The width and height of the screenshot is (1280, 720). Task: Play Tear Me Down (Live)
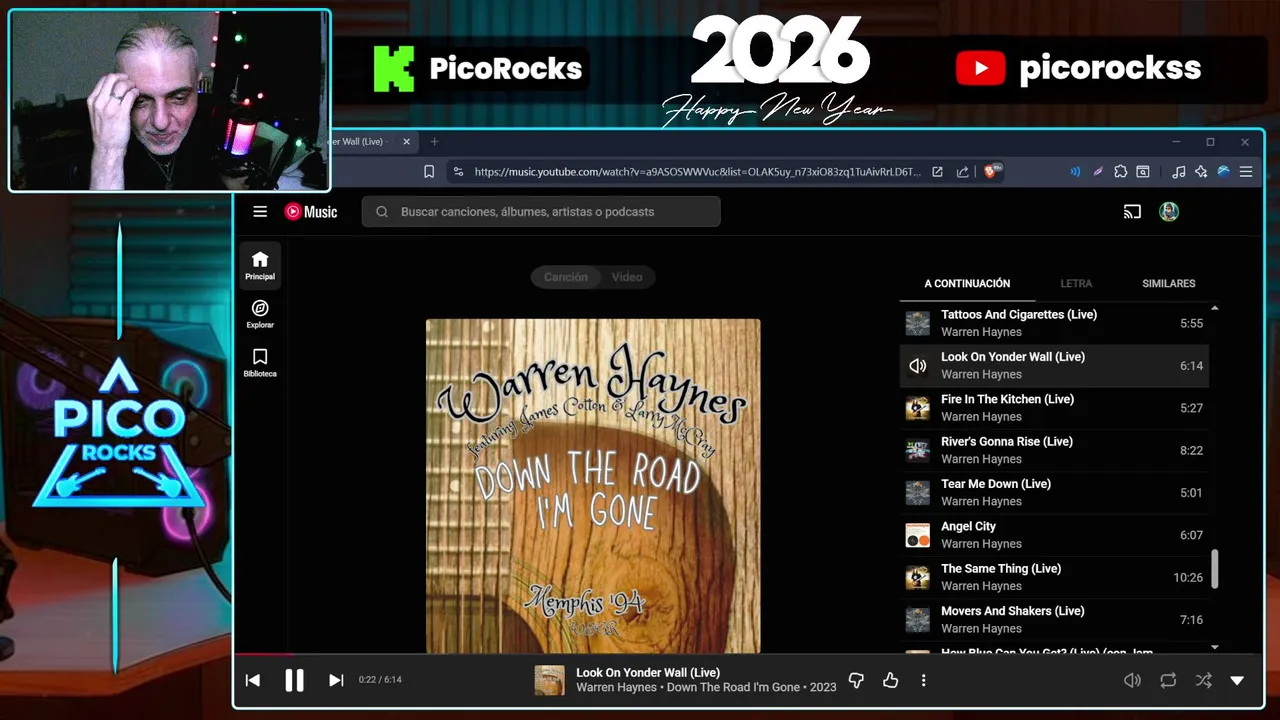[1054, 493]
